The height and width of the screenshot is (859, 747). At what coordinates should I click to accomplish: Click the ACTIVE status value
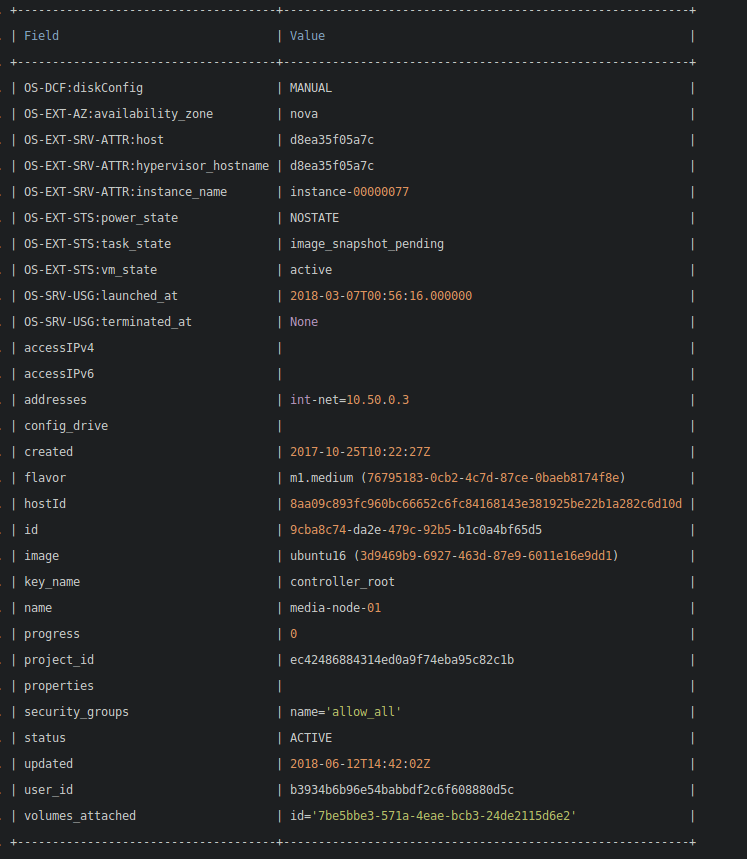311,738
